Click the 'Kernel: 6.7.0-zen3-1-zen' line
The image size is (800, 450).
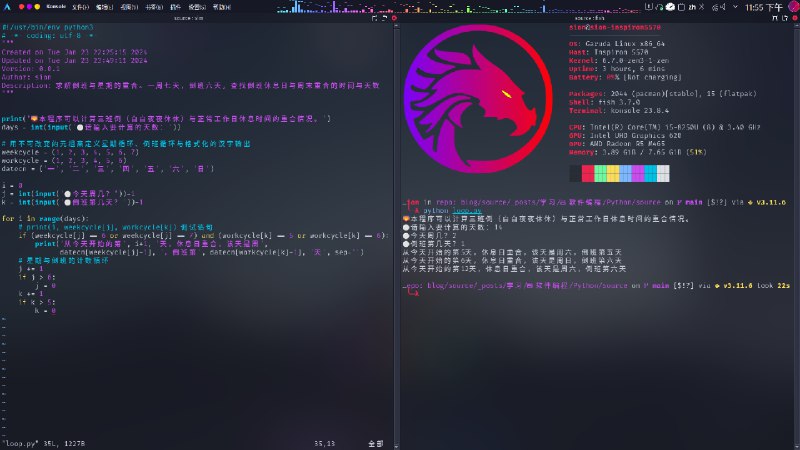pos(619,60)
